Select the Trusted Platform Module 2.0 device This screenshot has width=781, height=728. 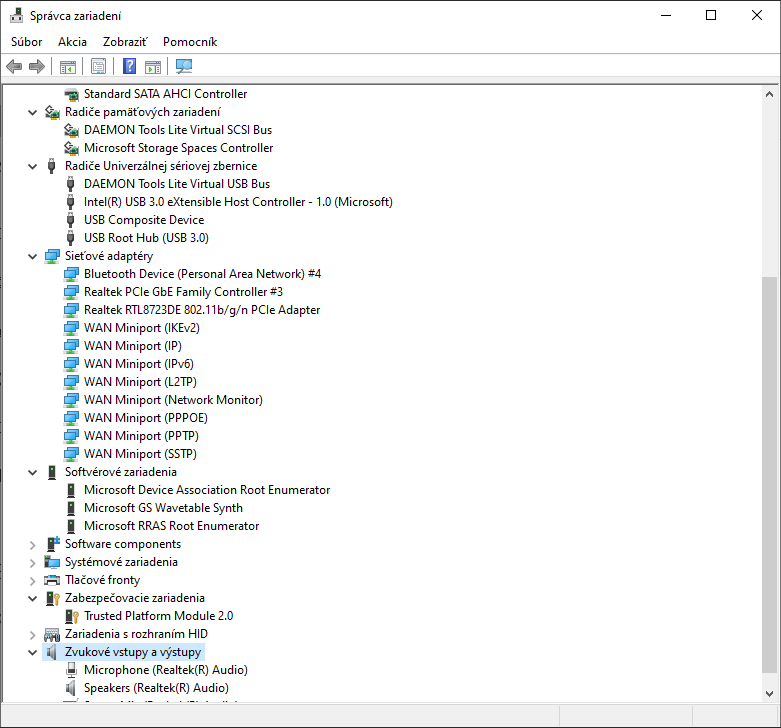click(x=158, y=616)
